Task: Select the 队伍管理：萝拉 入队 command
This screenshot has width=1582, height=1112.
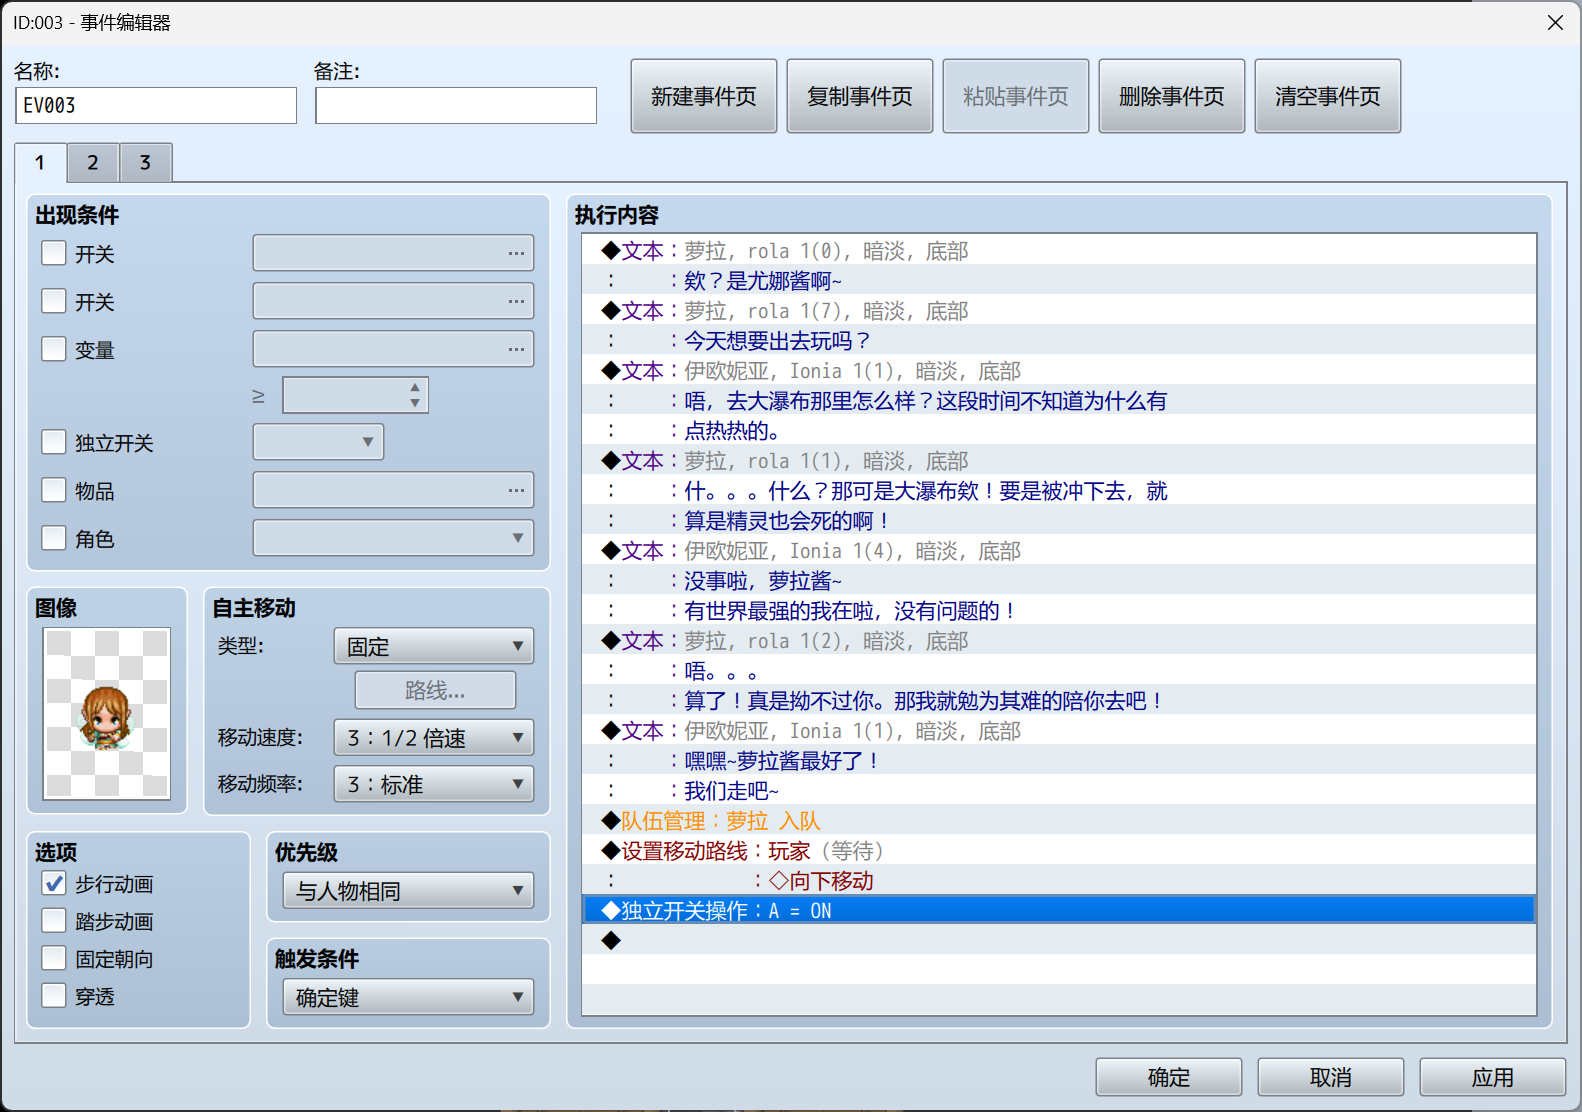Action: [1059, 820]
